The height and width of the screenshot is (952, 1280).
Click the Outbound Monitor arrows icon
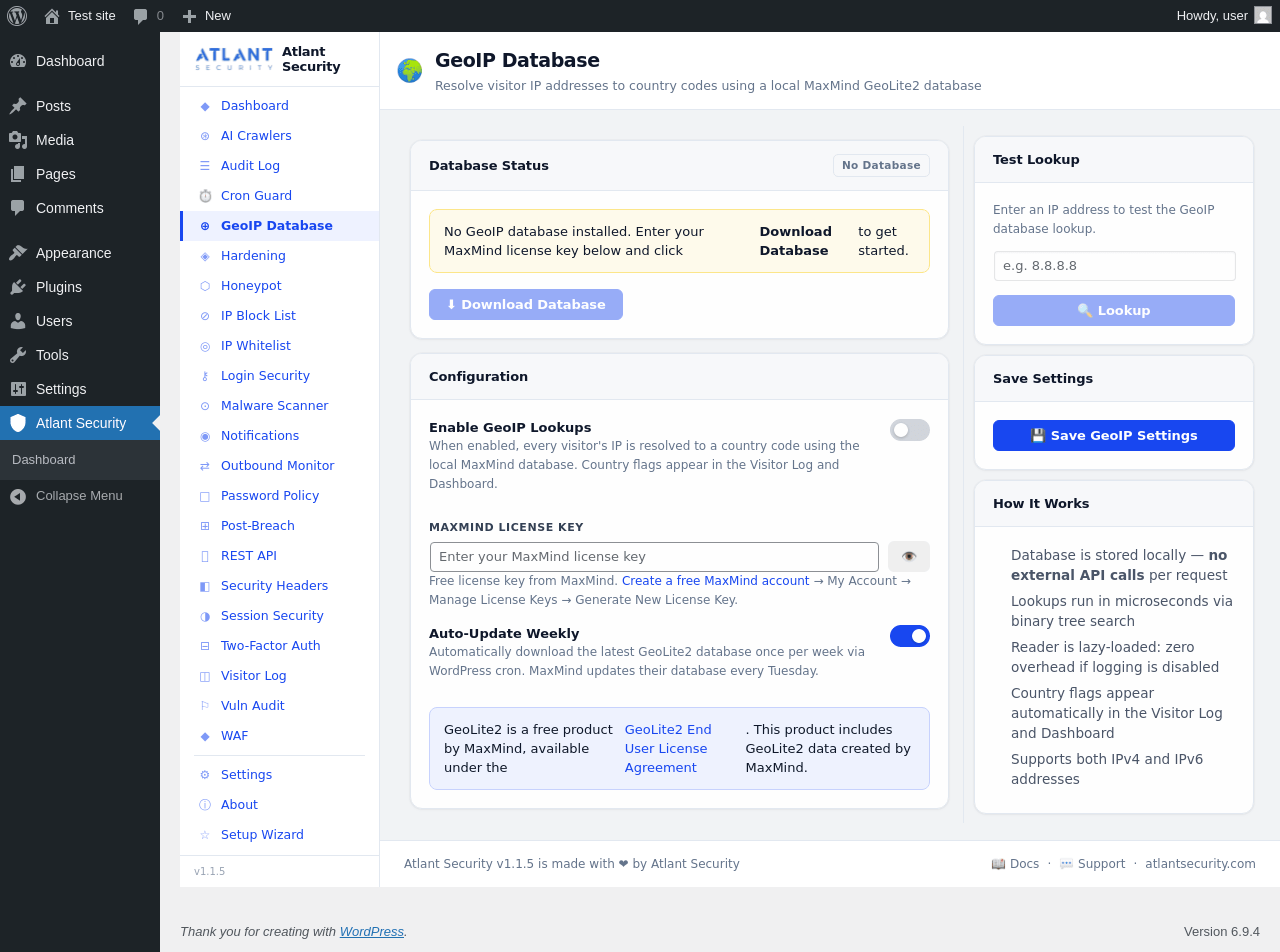205,466
